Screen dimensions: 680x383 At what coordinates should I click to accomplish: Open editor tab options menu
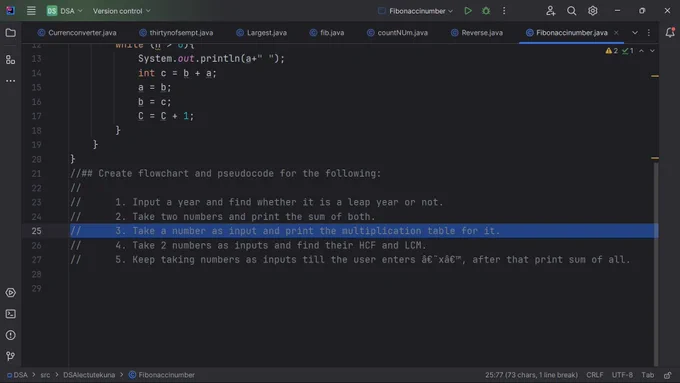649,33
